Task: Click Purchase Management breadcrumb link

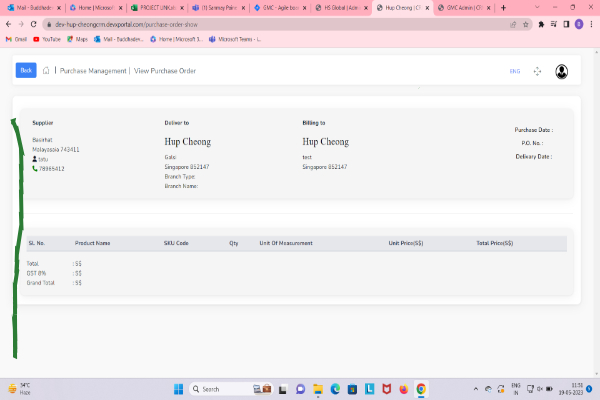Action: pos(93,71)
